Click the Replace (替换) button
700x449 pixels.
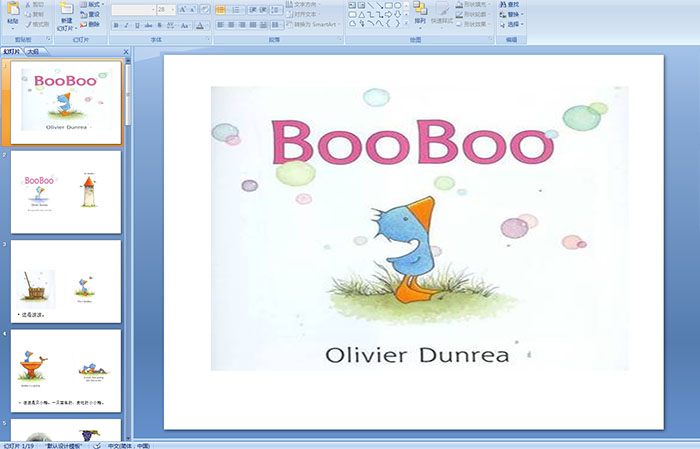pos(512,14)
